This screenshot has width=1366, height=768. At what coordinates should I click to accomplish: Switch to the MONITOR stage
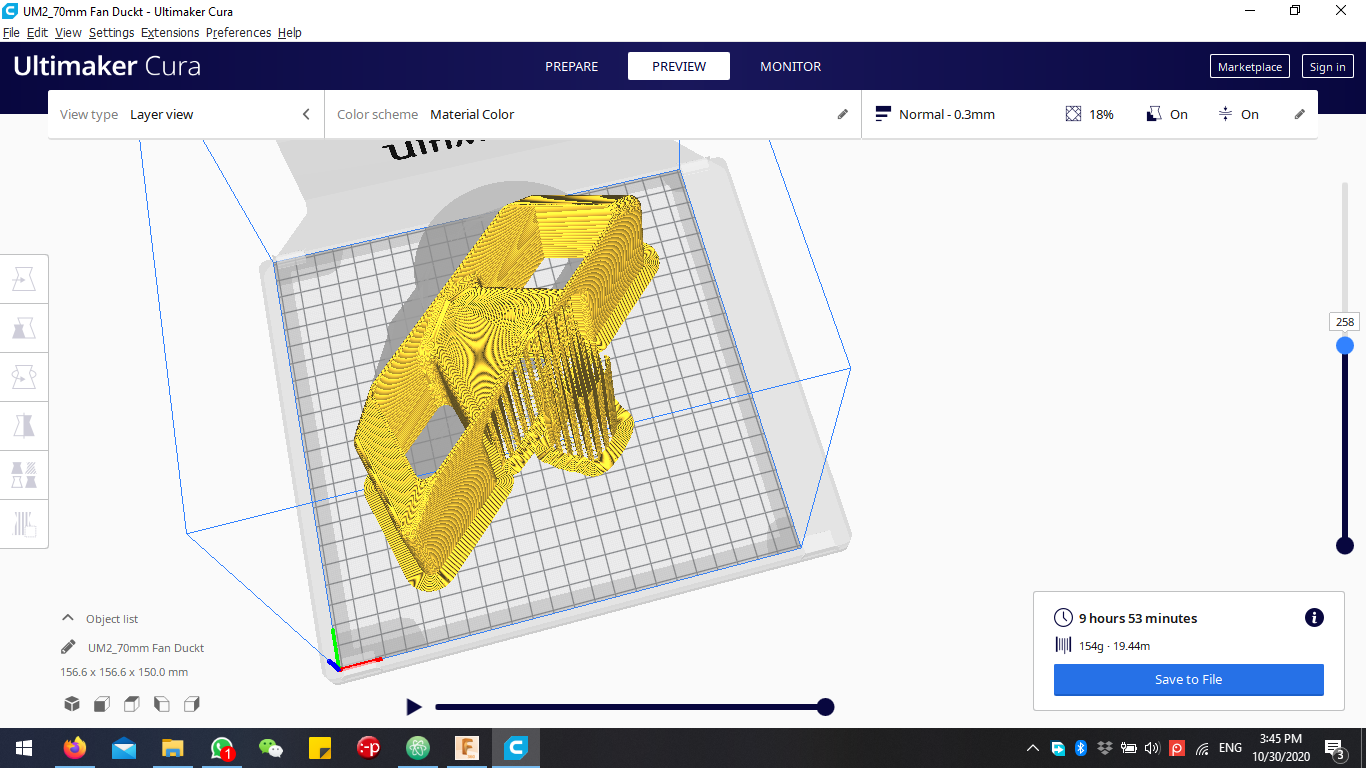(791, 66)
